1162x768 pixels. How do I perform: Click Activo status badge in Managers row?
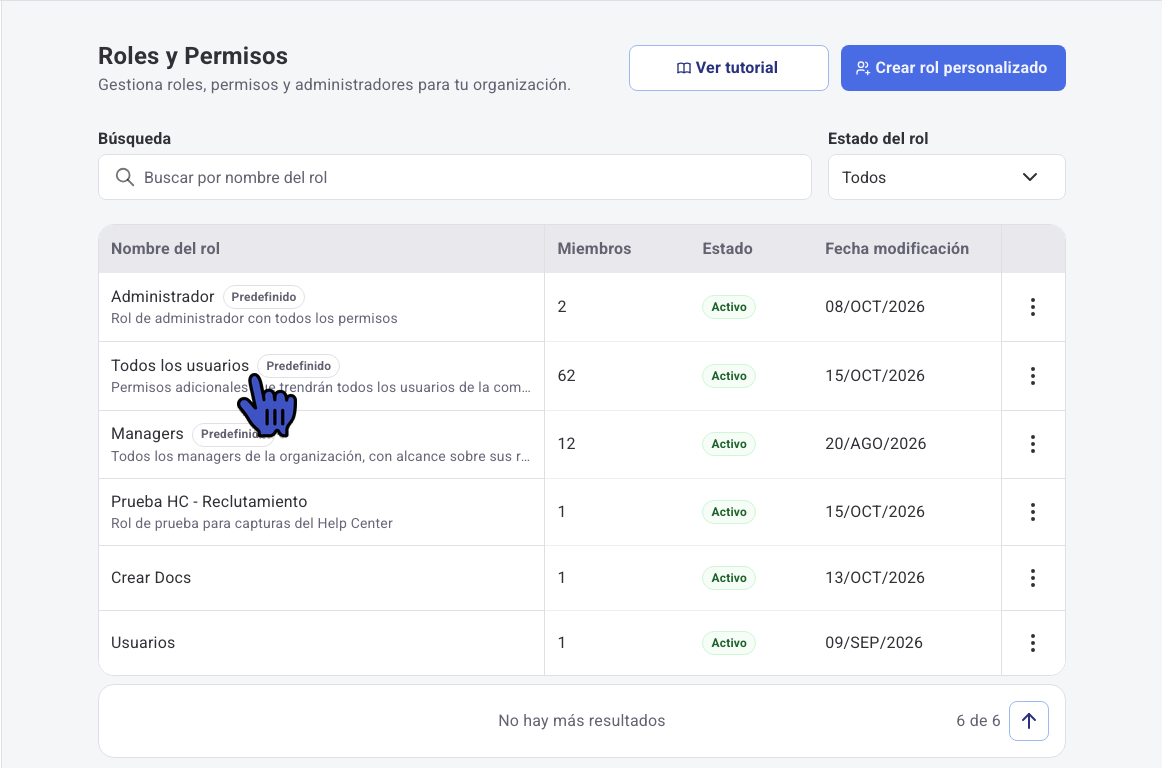coord(728,444)
